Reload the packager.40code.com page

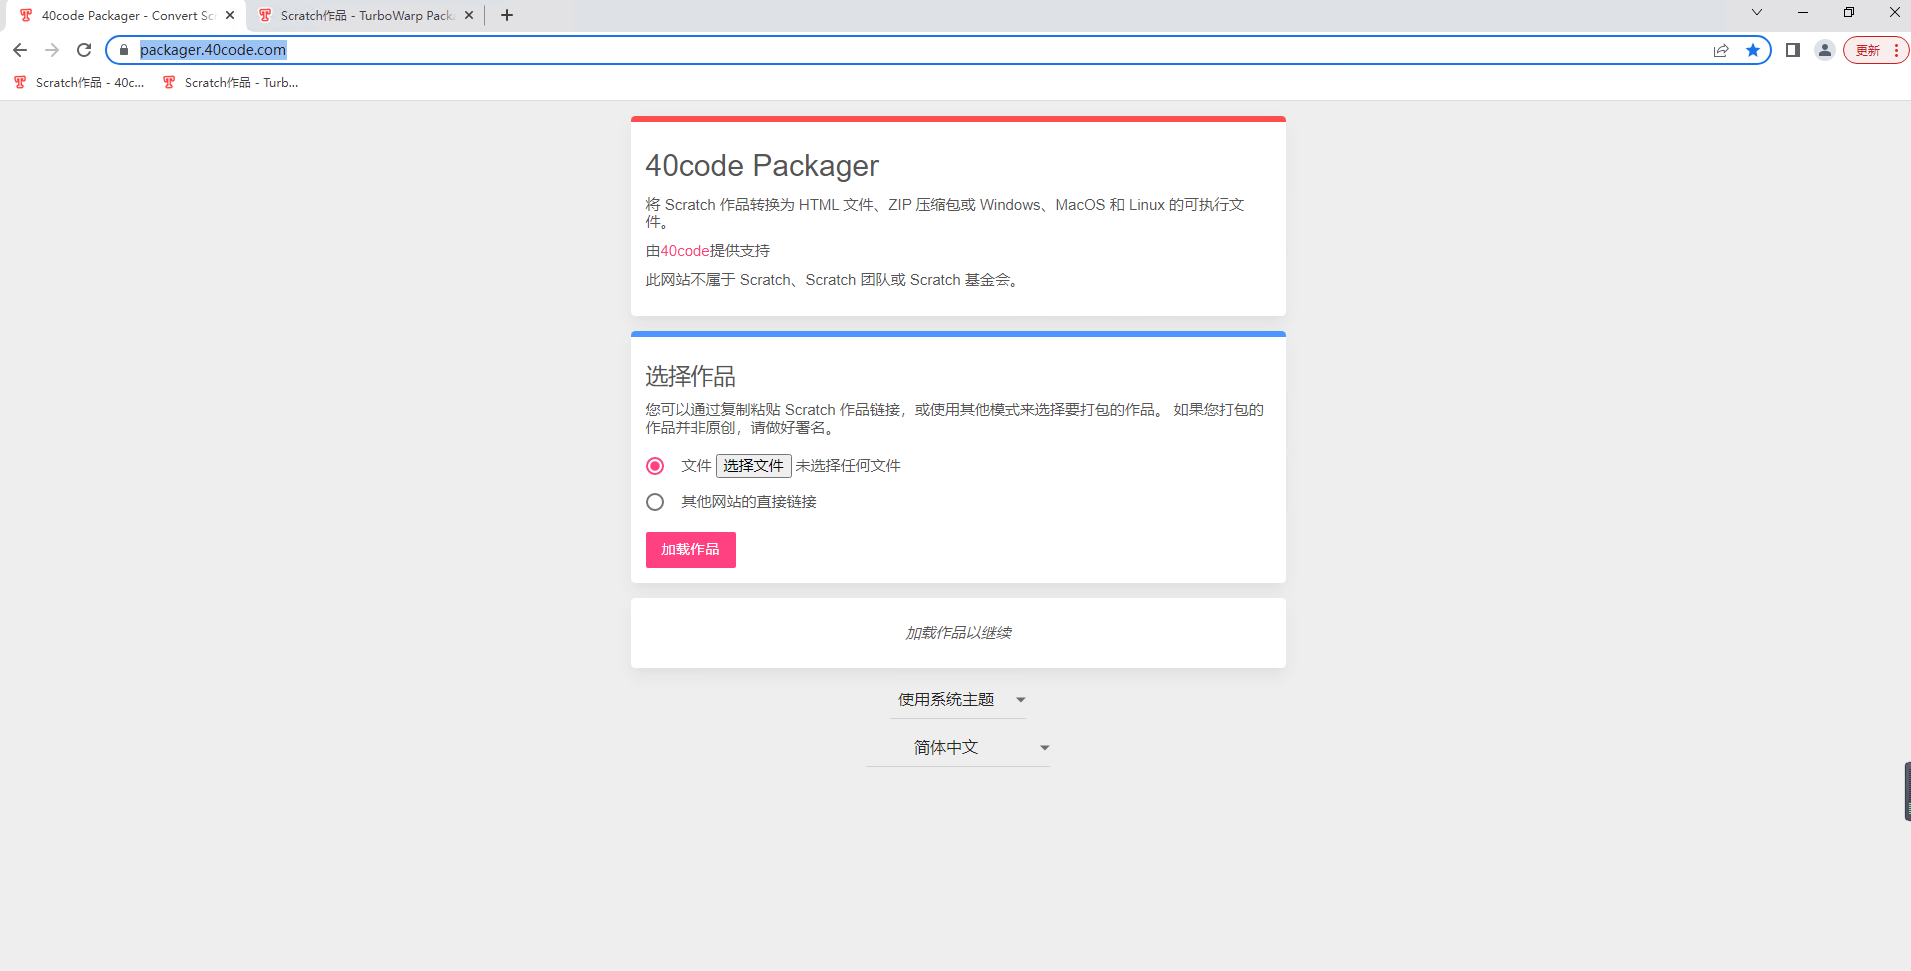(84, 50)
